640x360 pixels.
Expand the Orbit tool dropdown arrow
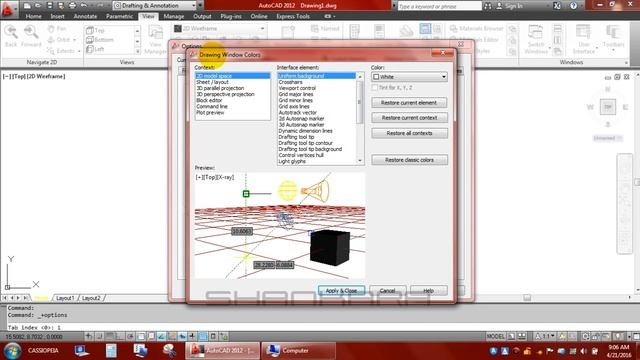pyautogui.click(x=75, y=40)
